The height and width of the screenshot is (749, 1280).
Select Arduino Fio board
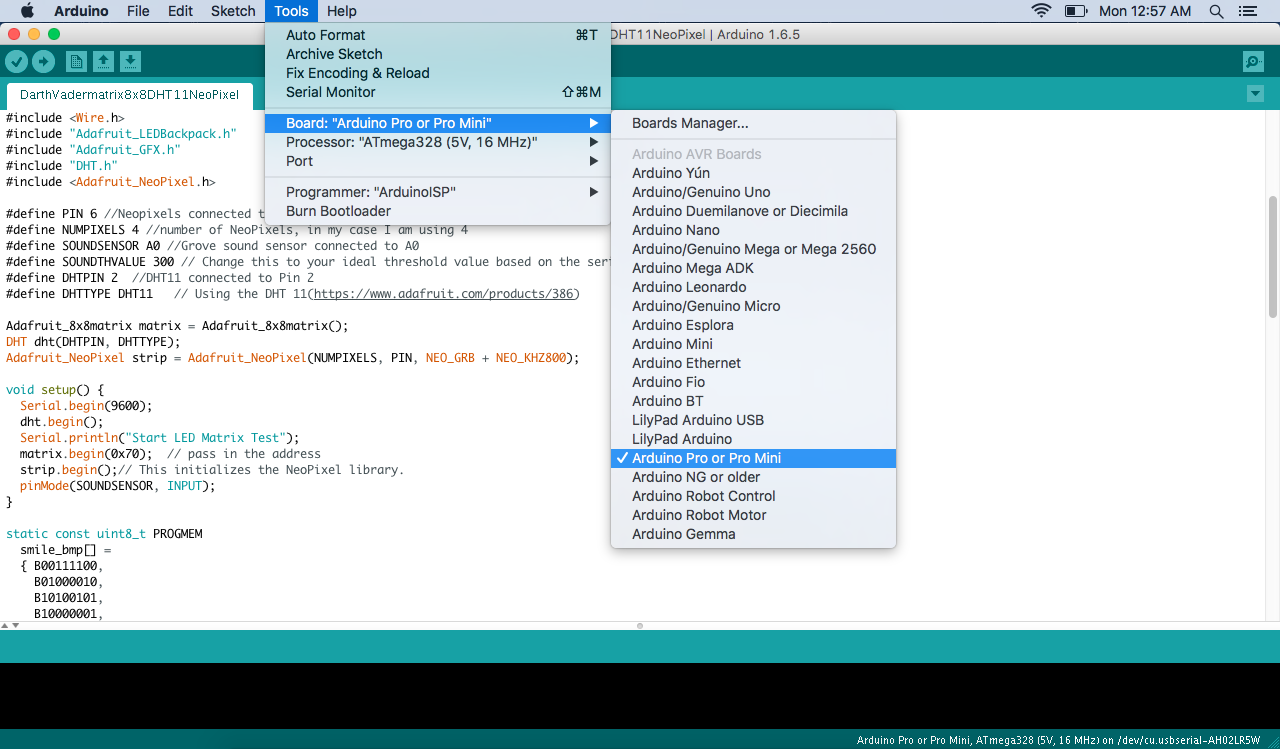point(753,382)
